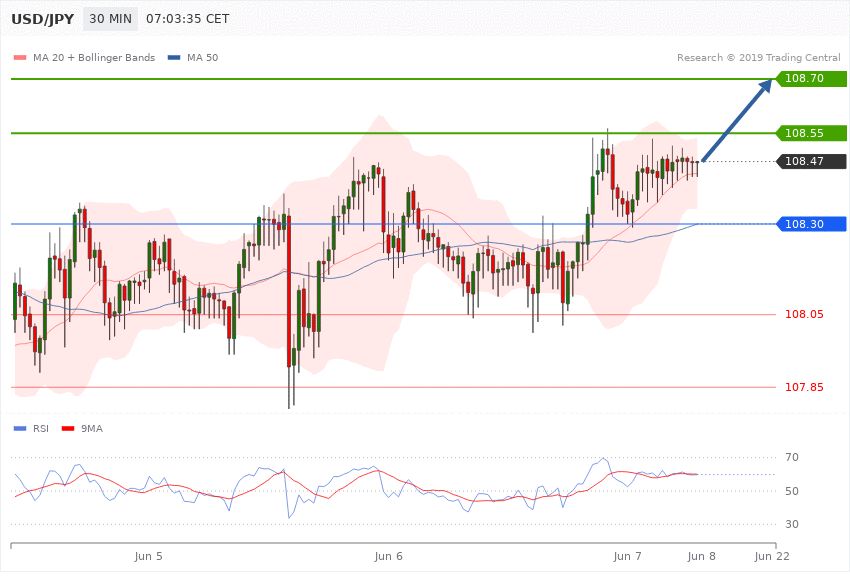Click the blue MA 50 legend swatch
The image size is (850, 576).
click(x=174, y=57)
